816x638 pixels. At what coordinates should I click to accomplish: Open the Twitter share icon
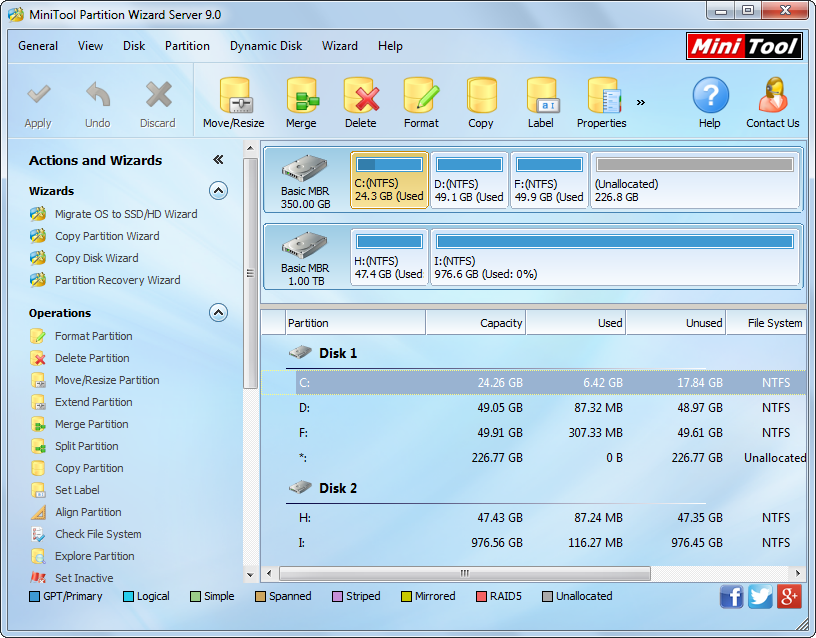pos(760,596)
